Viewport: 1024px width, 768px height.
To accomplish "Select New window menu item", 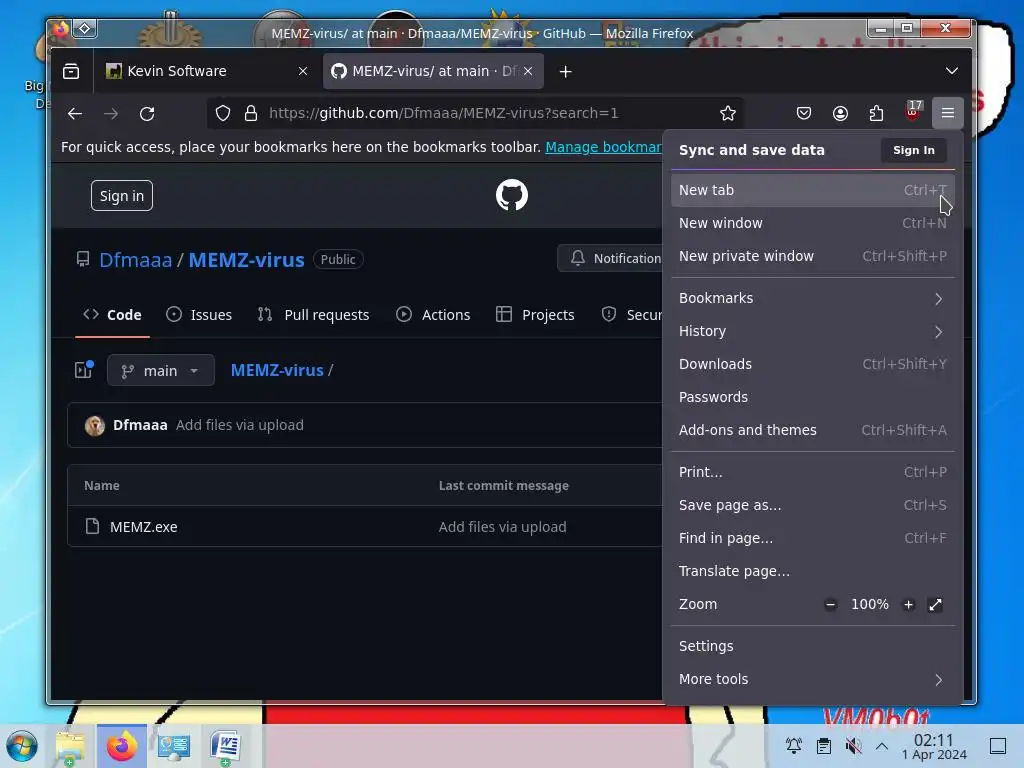I will point(812,223).
